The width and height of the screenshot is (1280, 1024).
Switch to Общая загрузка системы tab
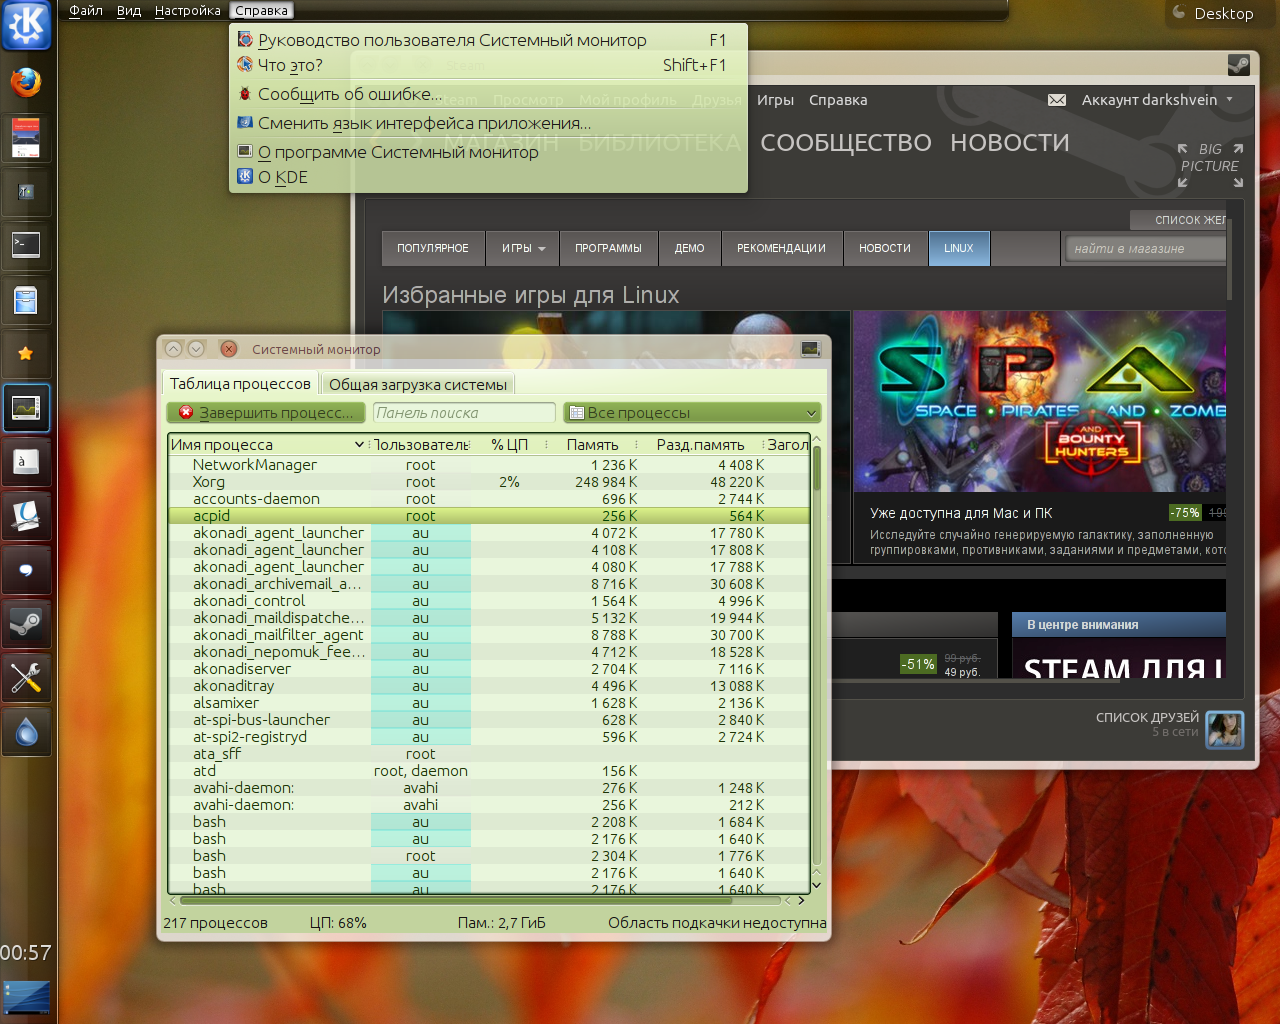point(418,385)
